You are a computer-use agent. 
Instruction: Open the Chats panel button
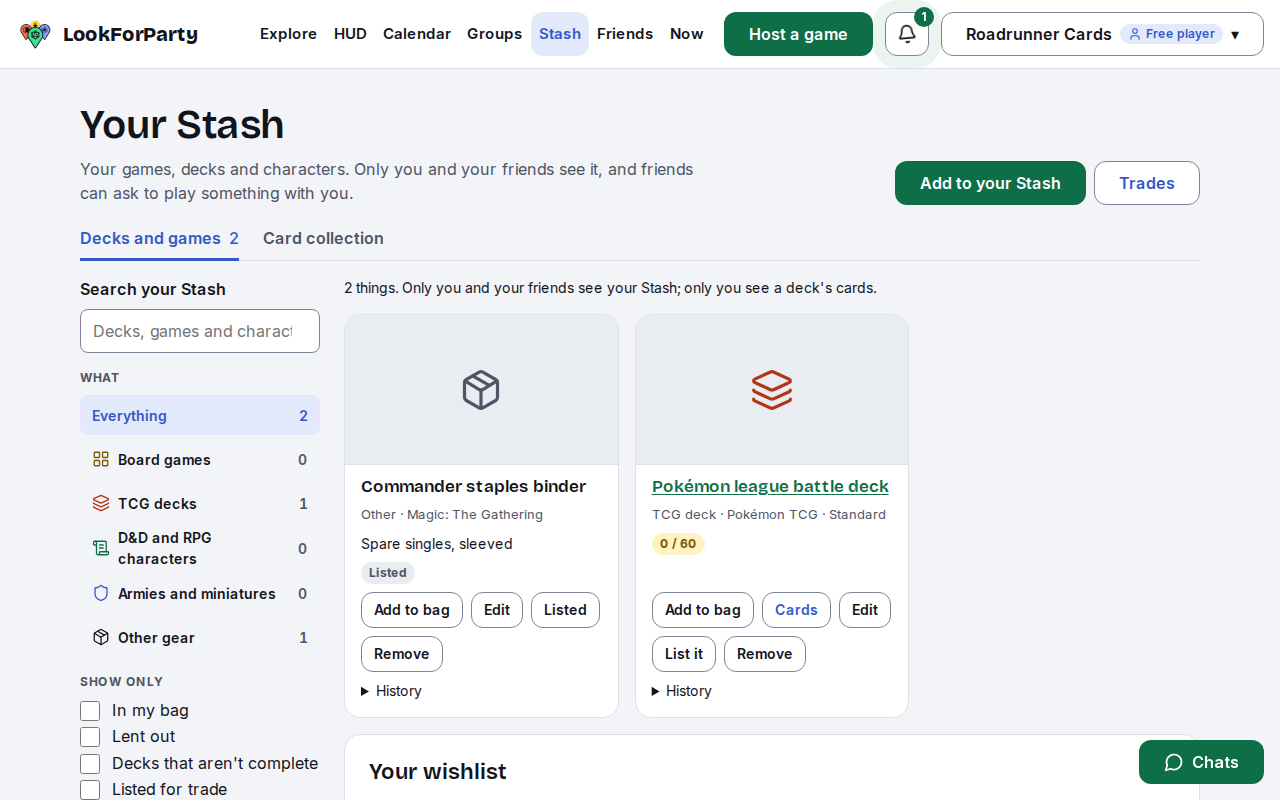1201,762
